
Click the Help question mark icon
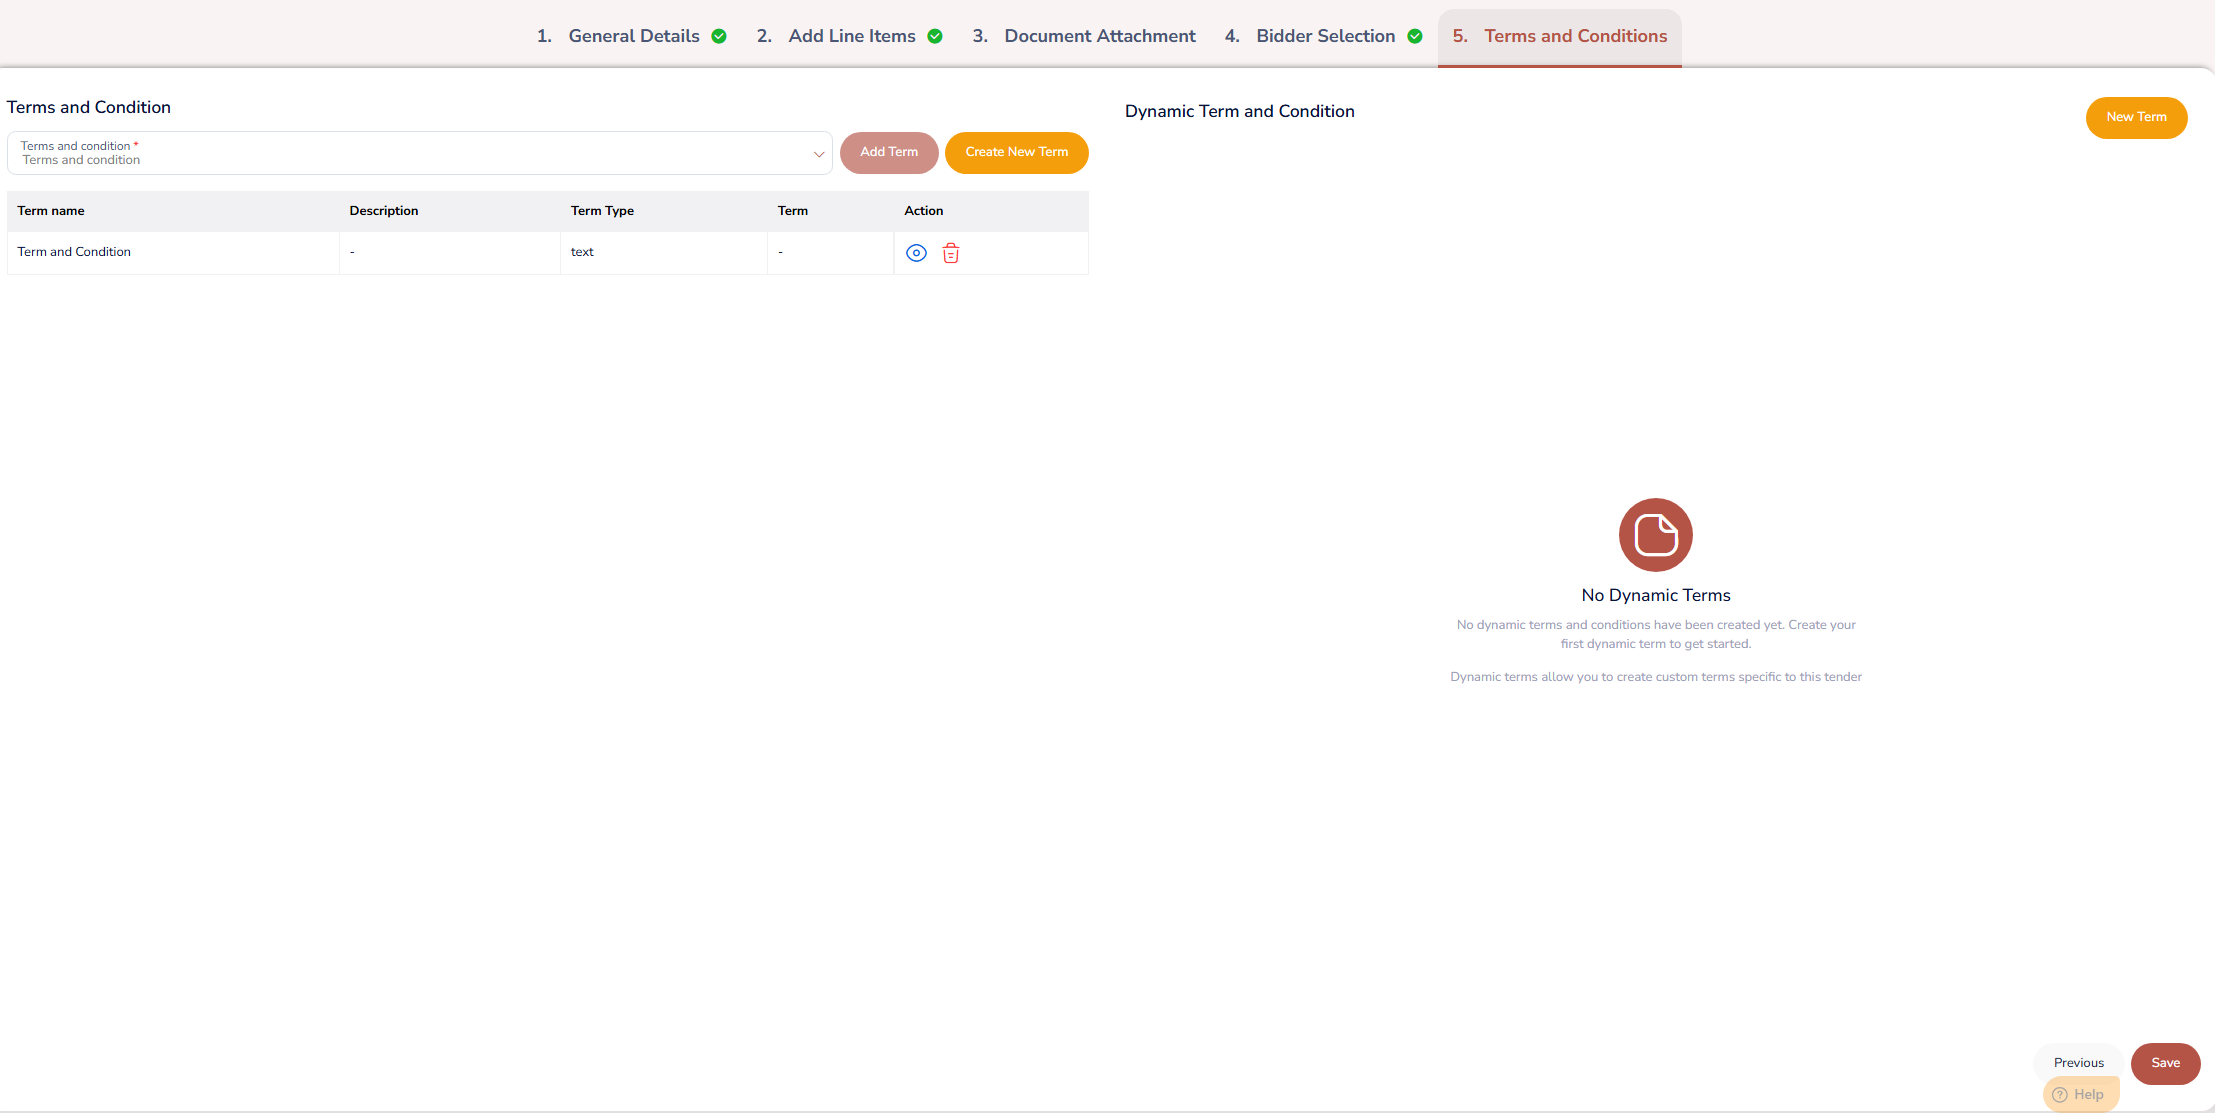coord(2060,1095)
